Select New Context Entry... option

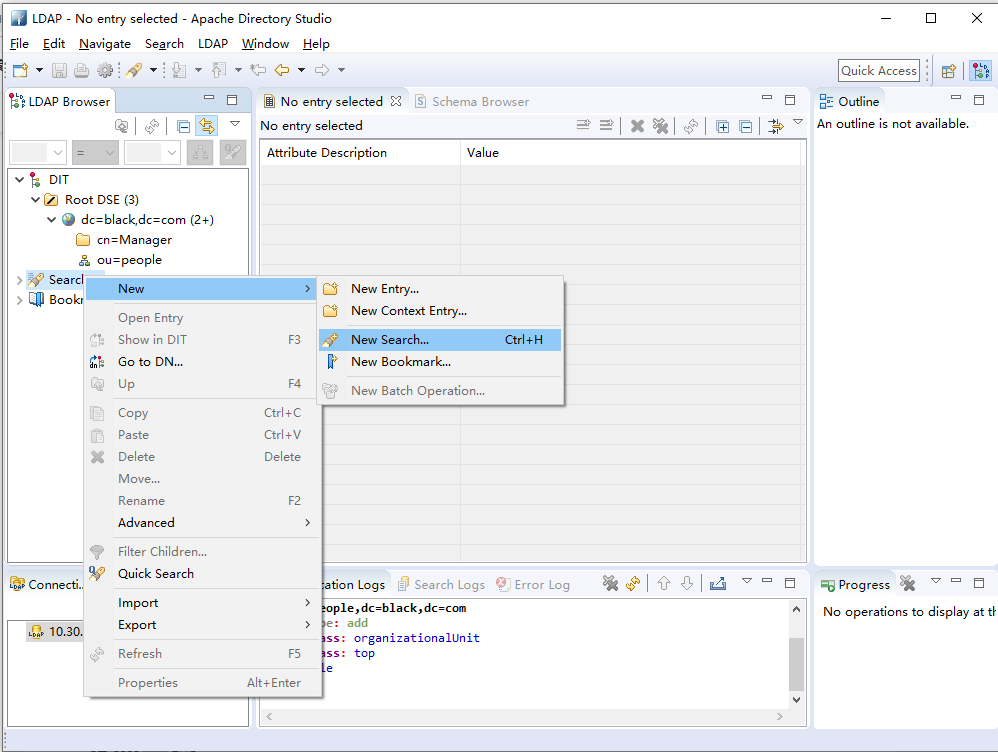point(440,311)
